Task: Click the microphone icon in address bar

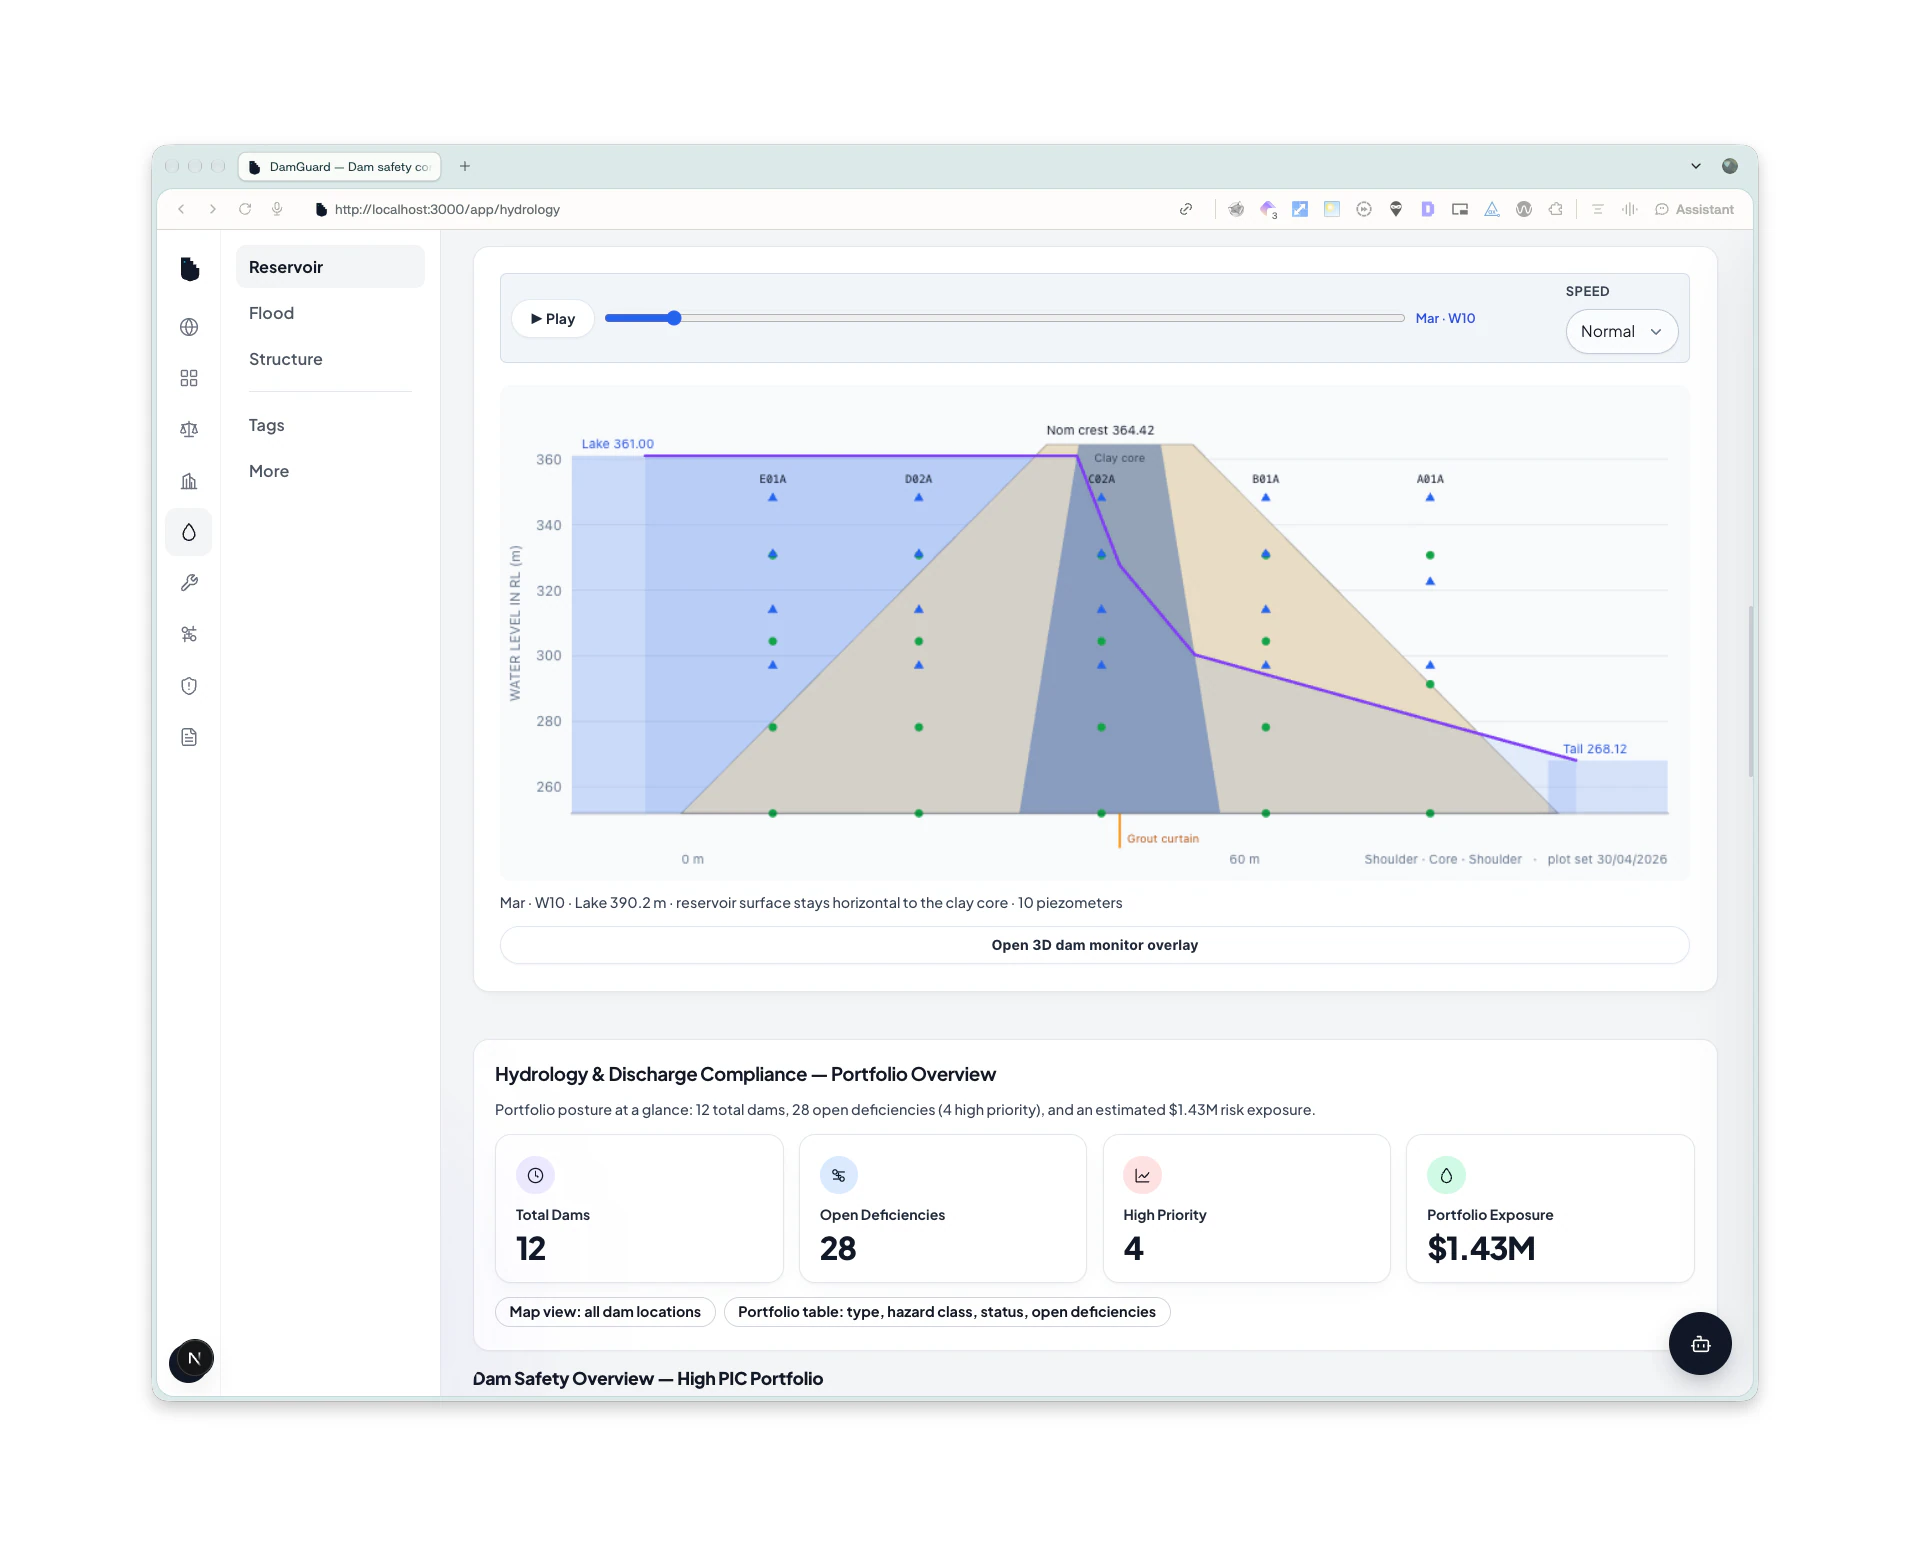Action: (277, 209)
